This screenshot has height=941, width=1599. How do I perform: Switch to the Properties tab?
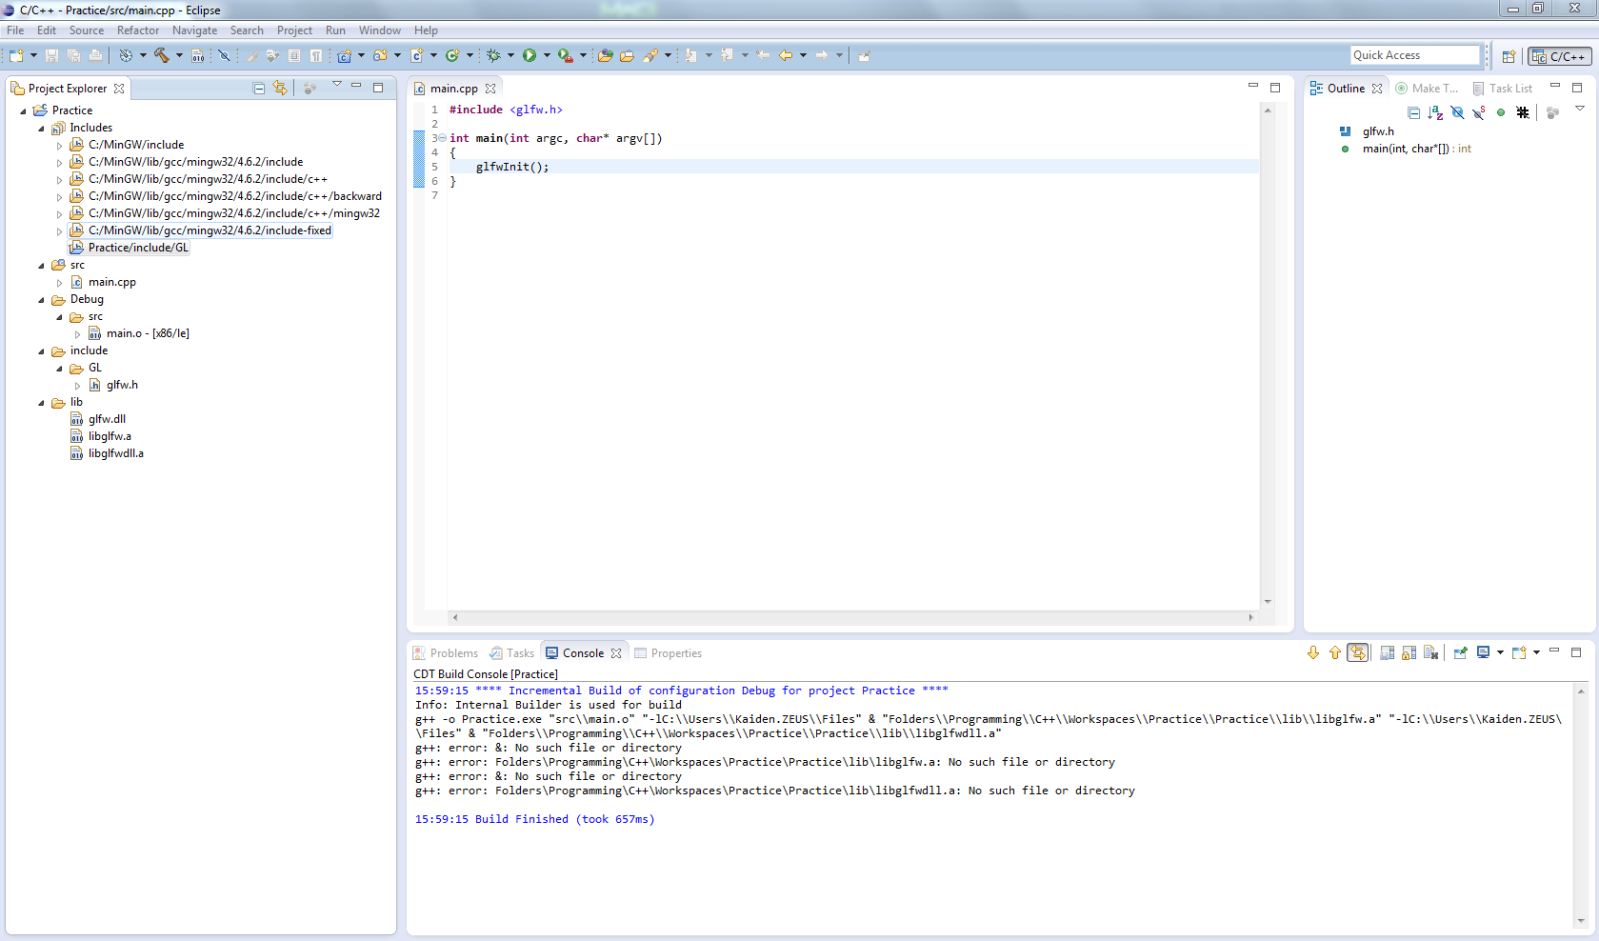tap(668, 653)
